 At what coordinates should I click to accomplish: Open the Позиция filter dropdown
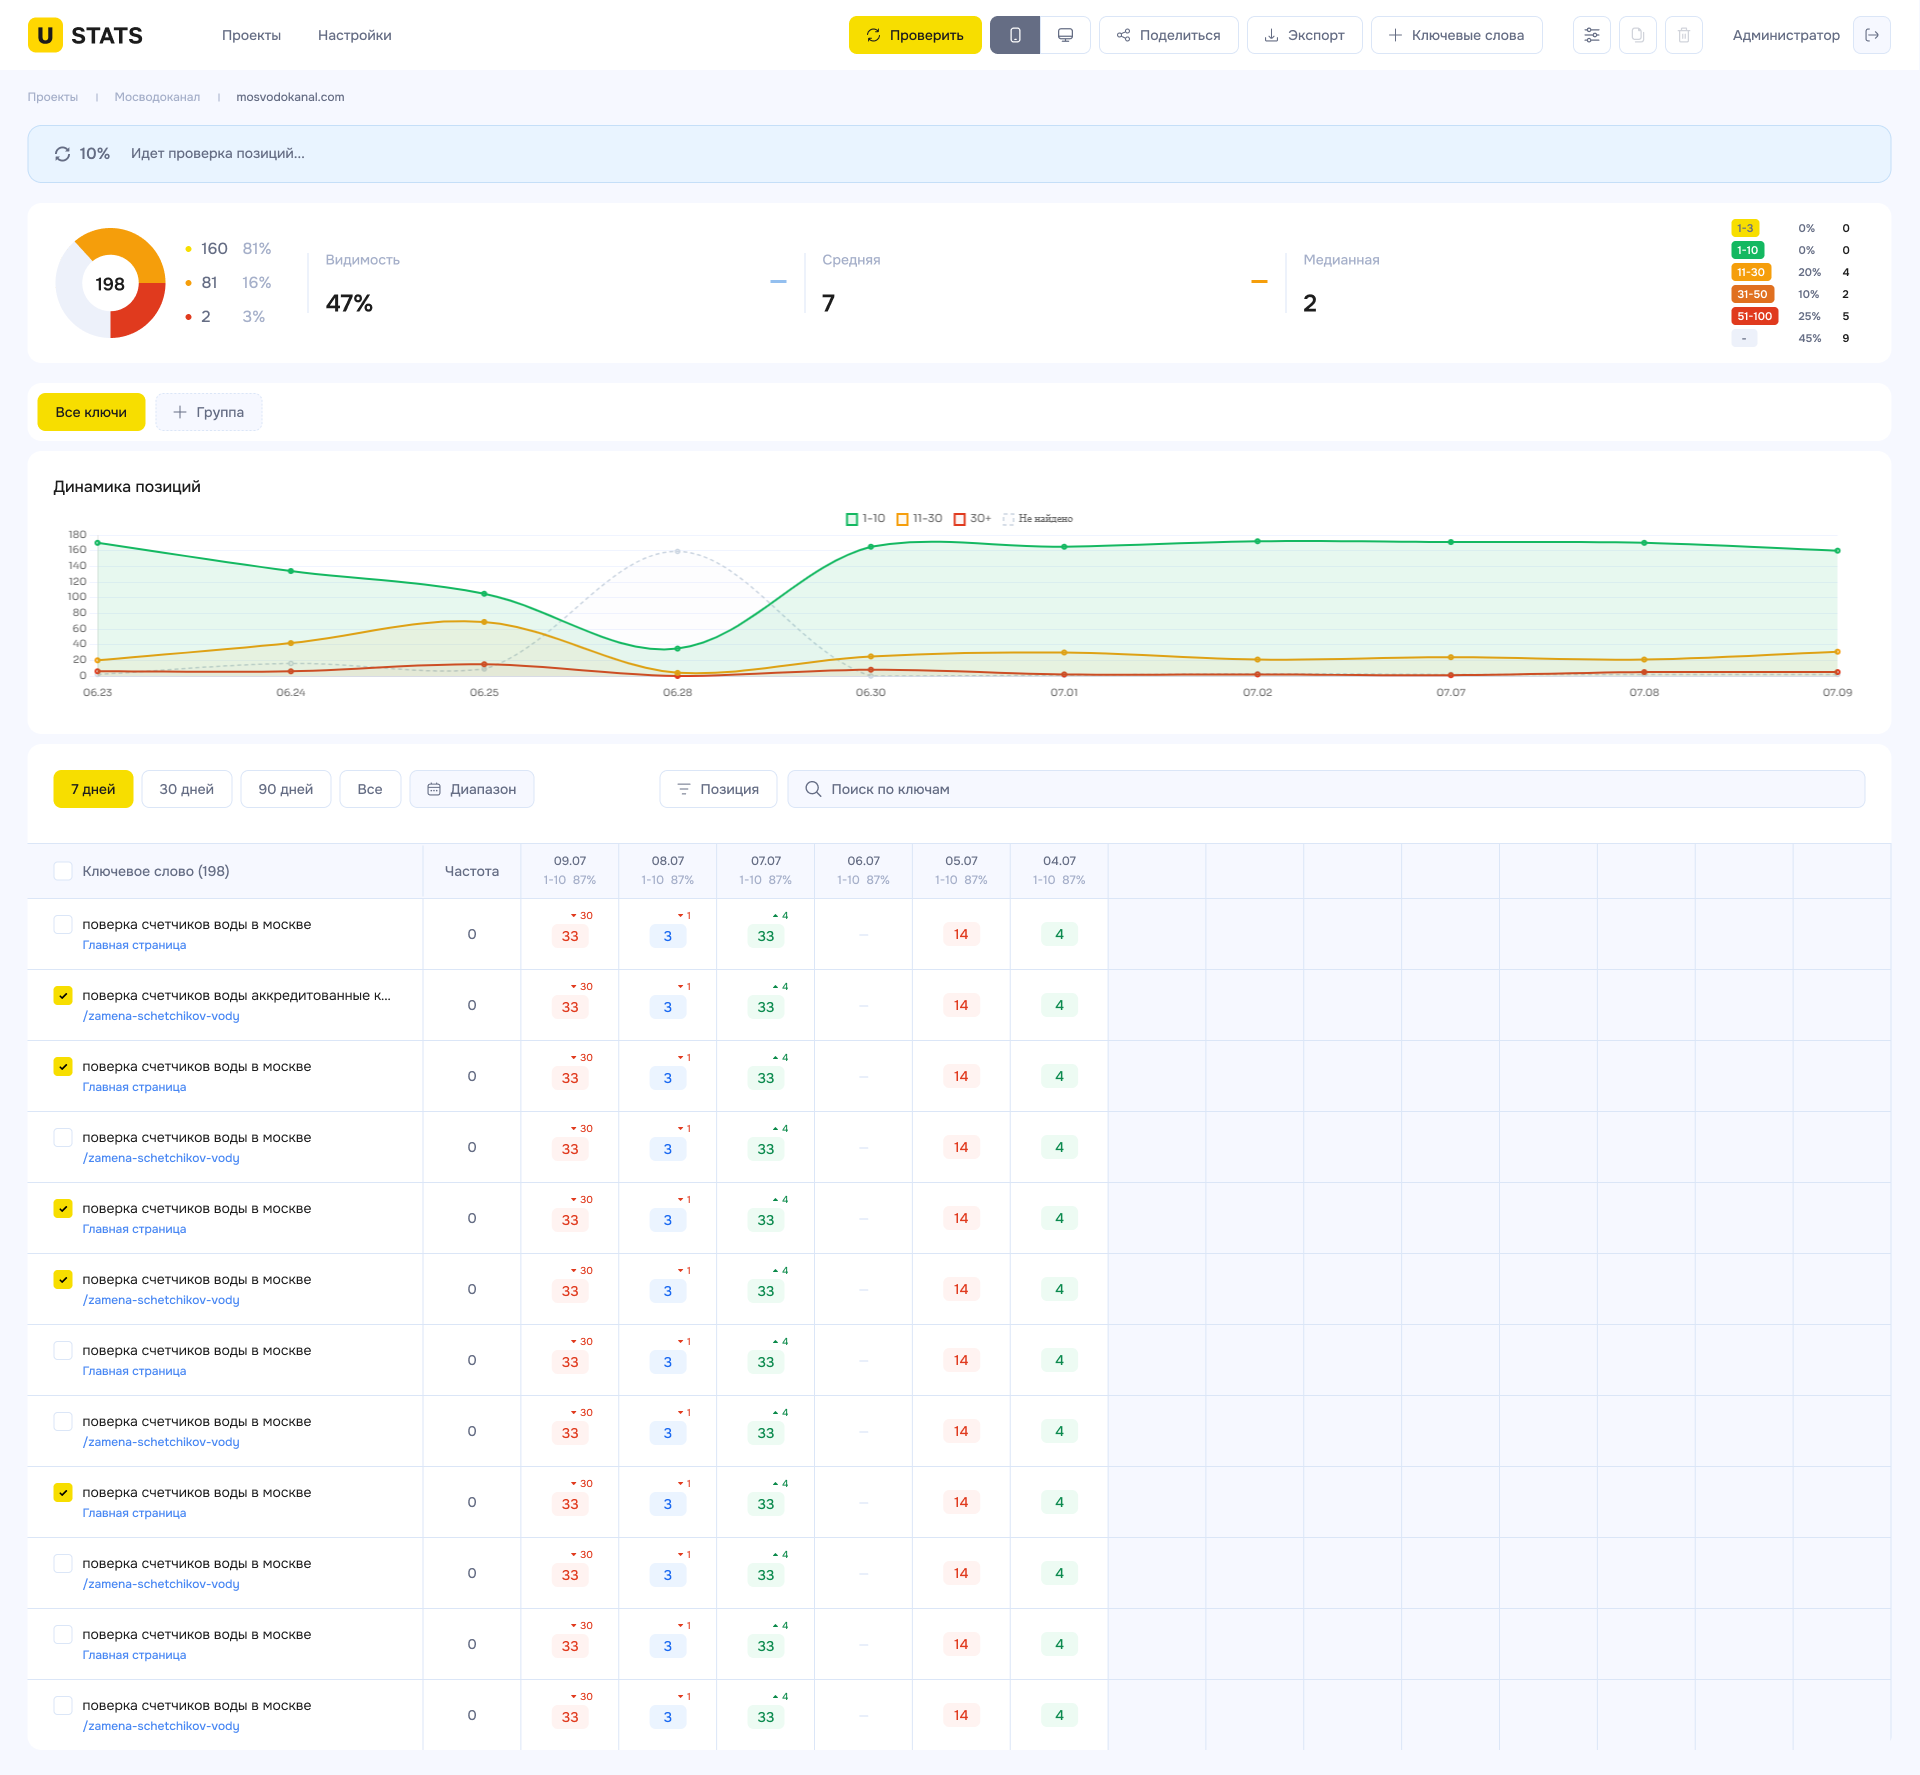coord(718,789)
